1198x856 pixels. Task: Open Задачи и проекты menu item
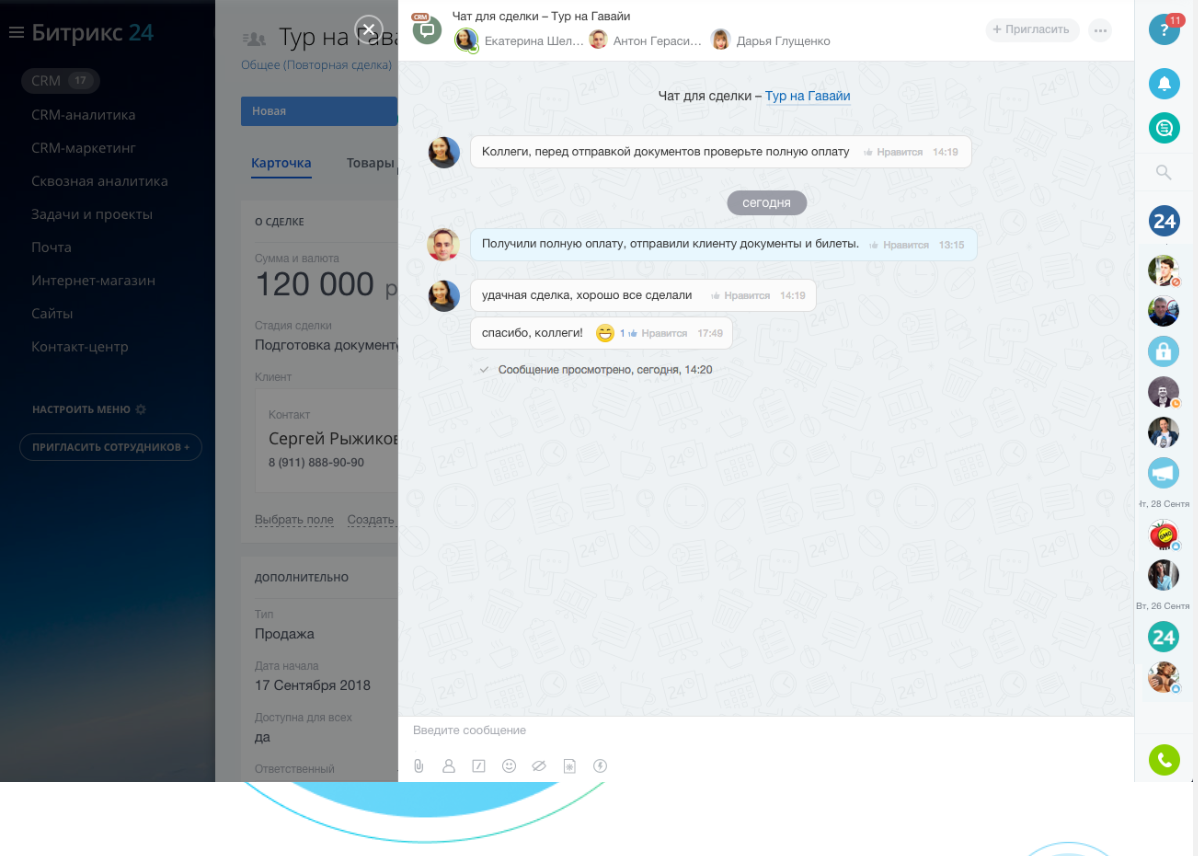pos(92,214)
